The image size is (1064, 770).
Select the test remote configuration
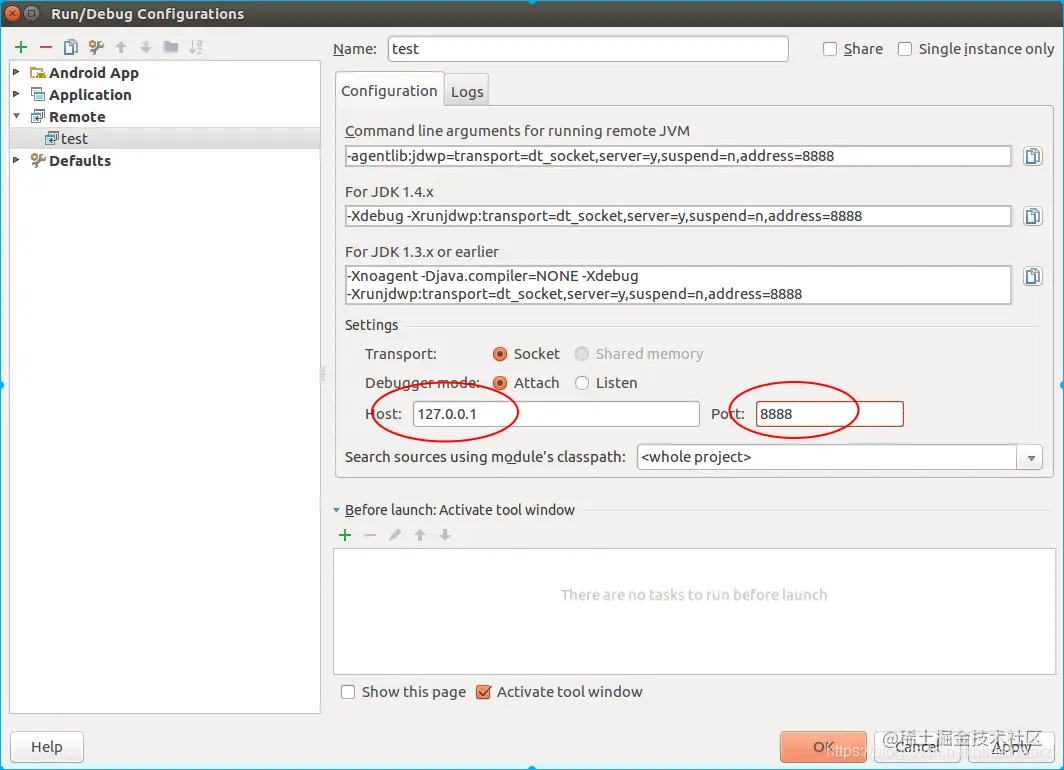click(x=164, y=138)
